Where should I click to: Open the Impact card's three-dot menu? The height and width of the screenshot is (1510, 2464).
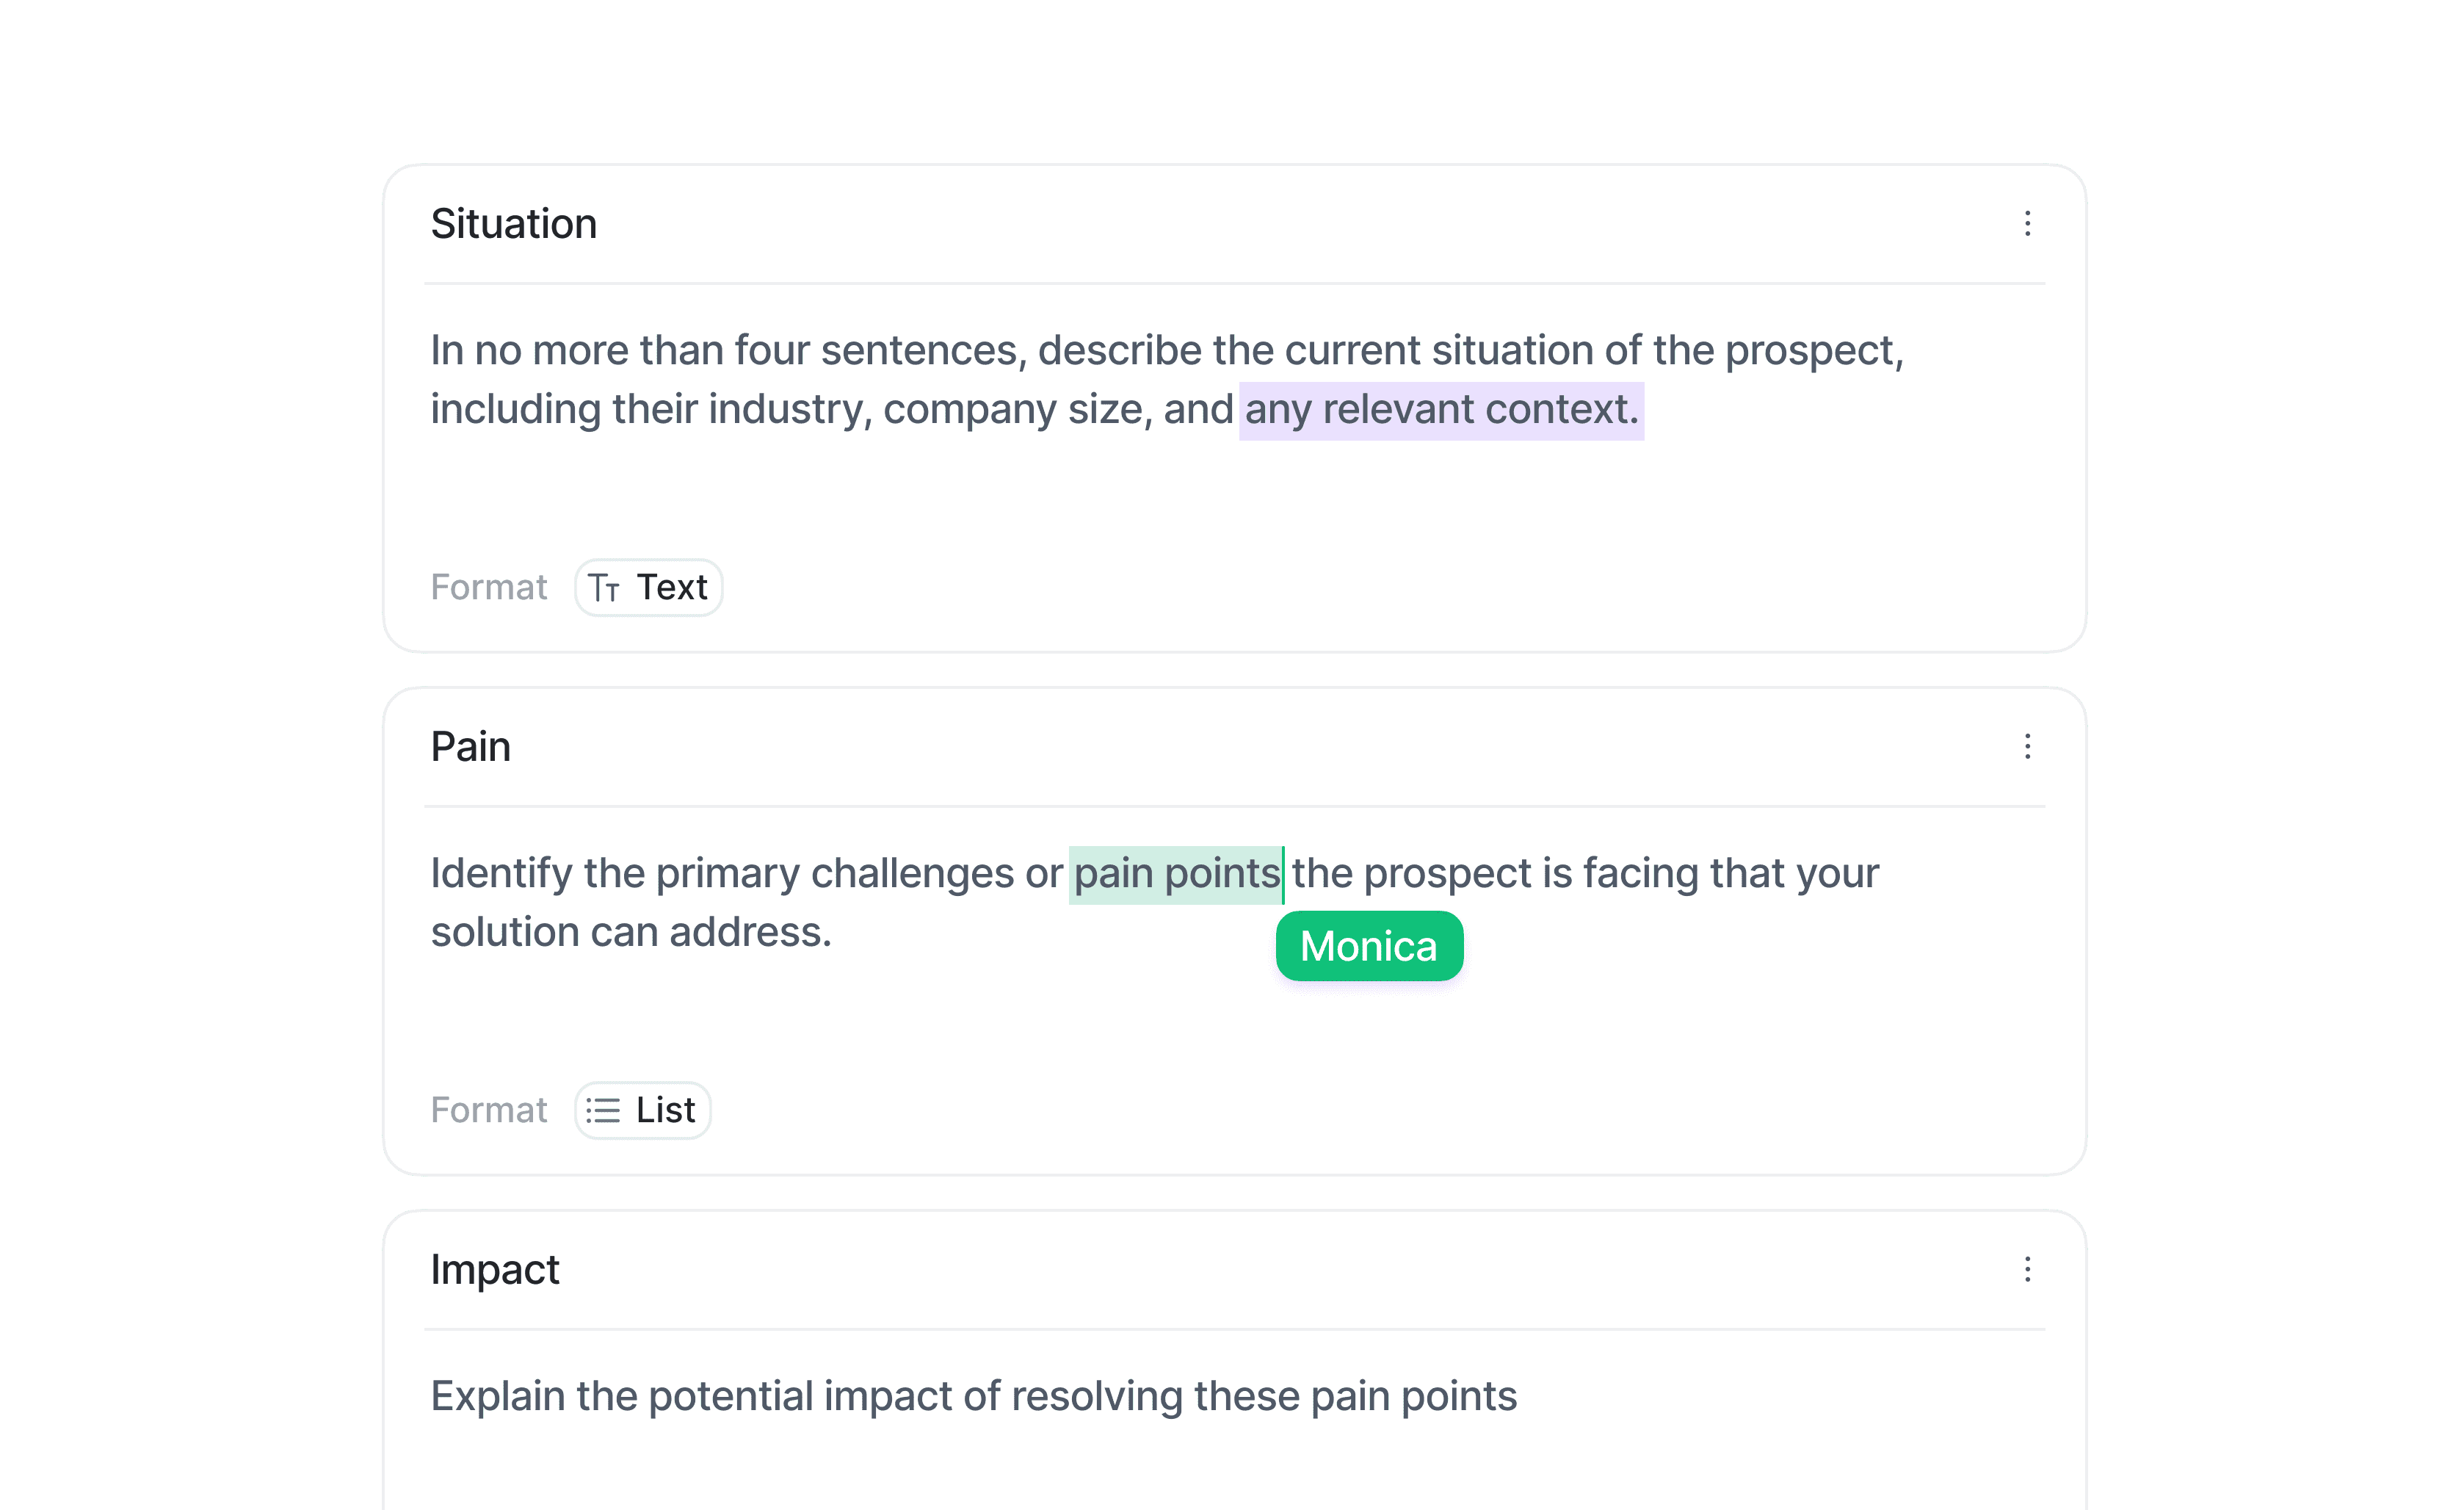2027,1269
